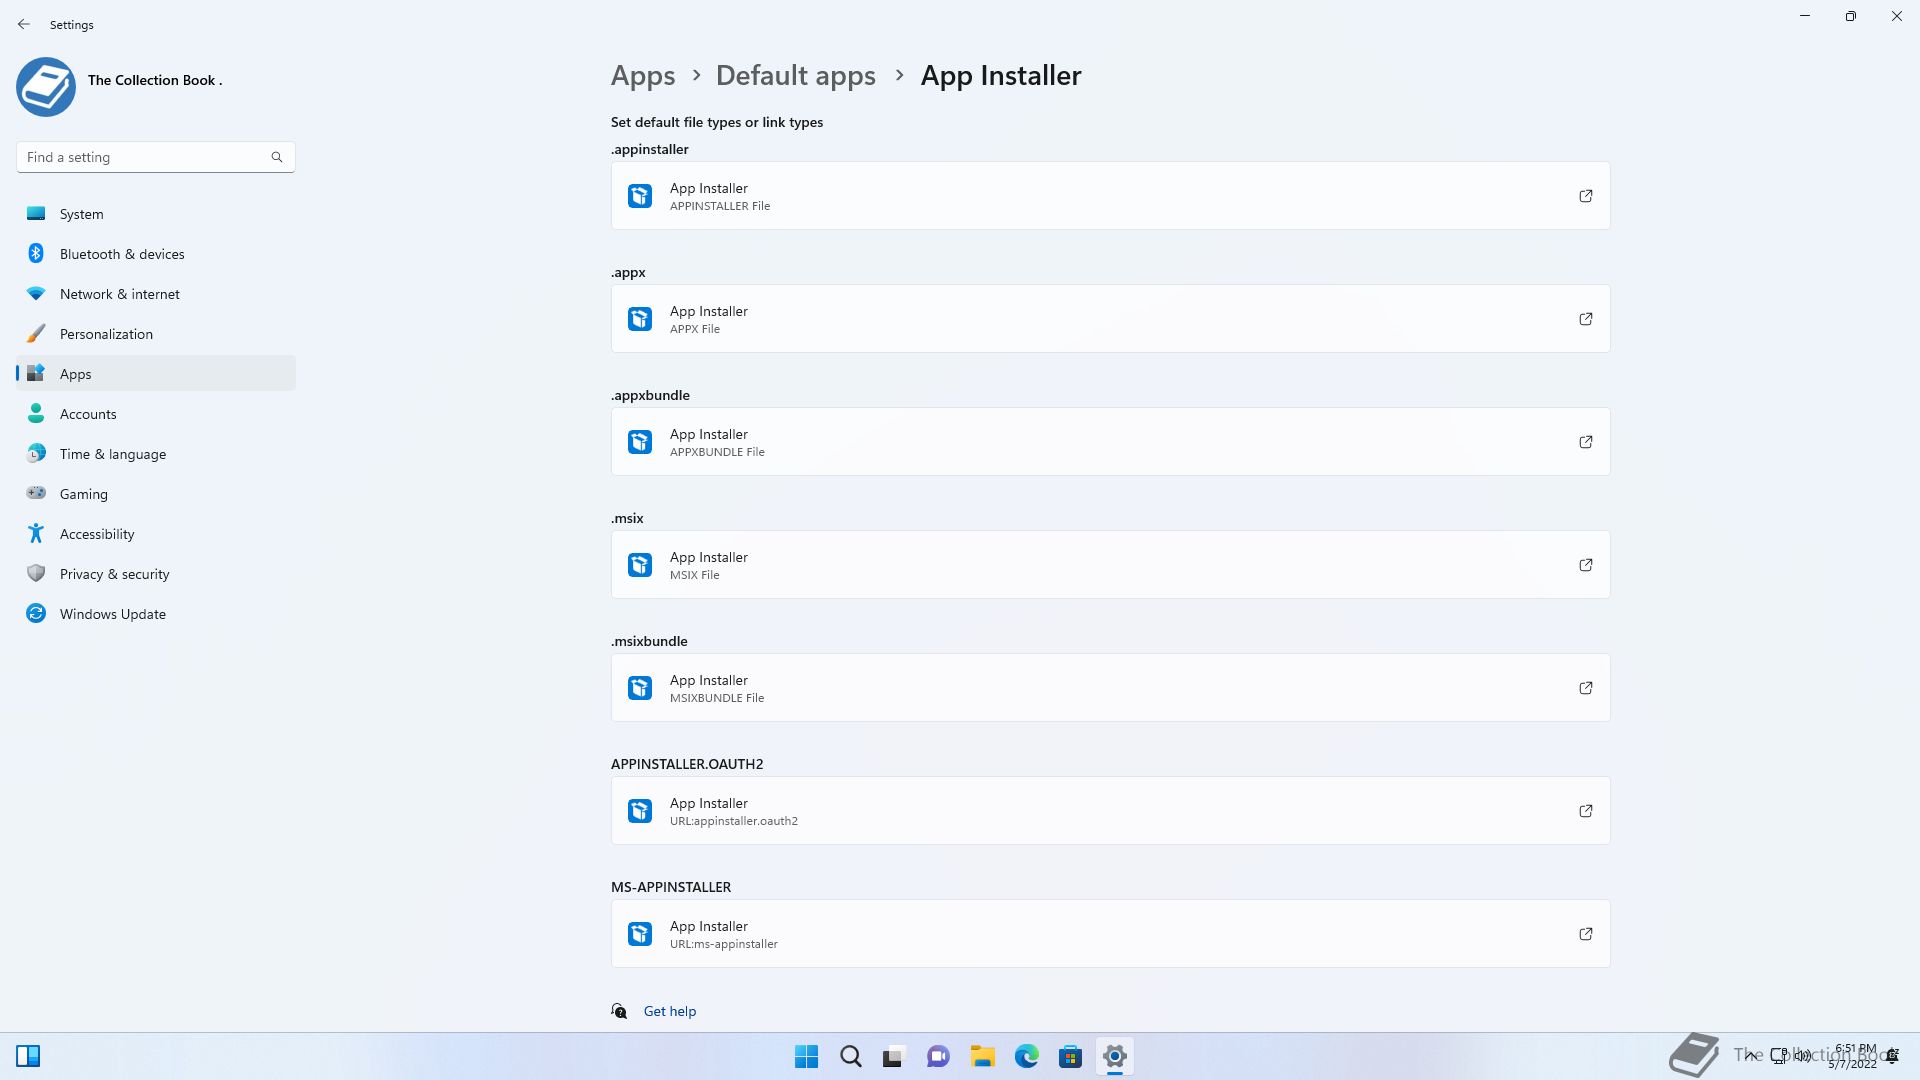
Task: Open File Explorer from taskbar
Action: pos(982,1057)
